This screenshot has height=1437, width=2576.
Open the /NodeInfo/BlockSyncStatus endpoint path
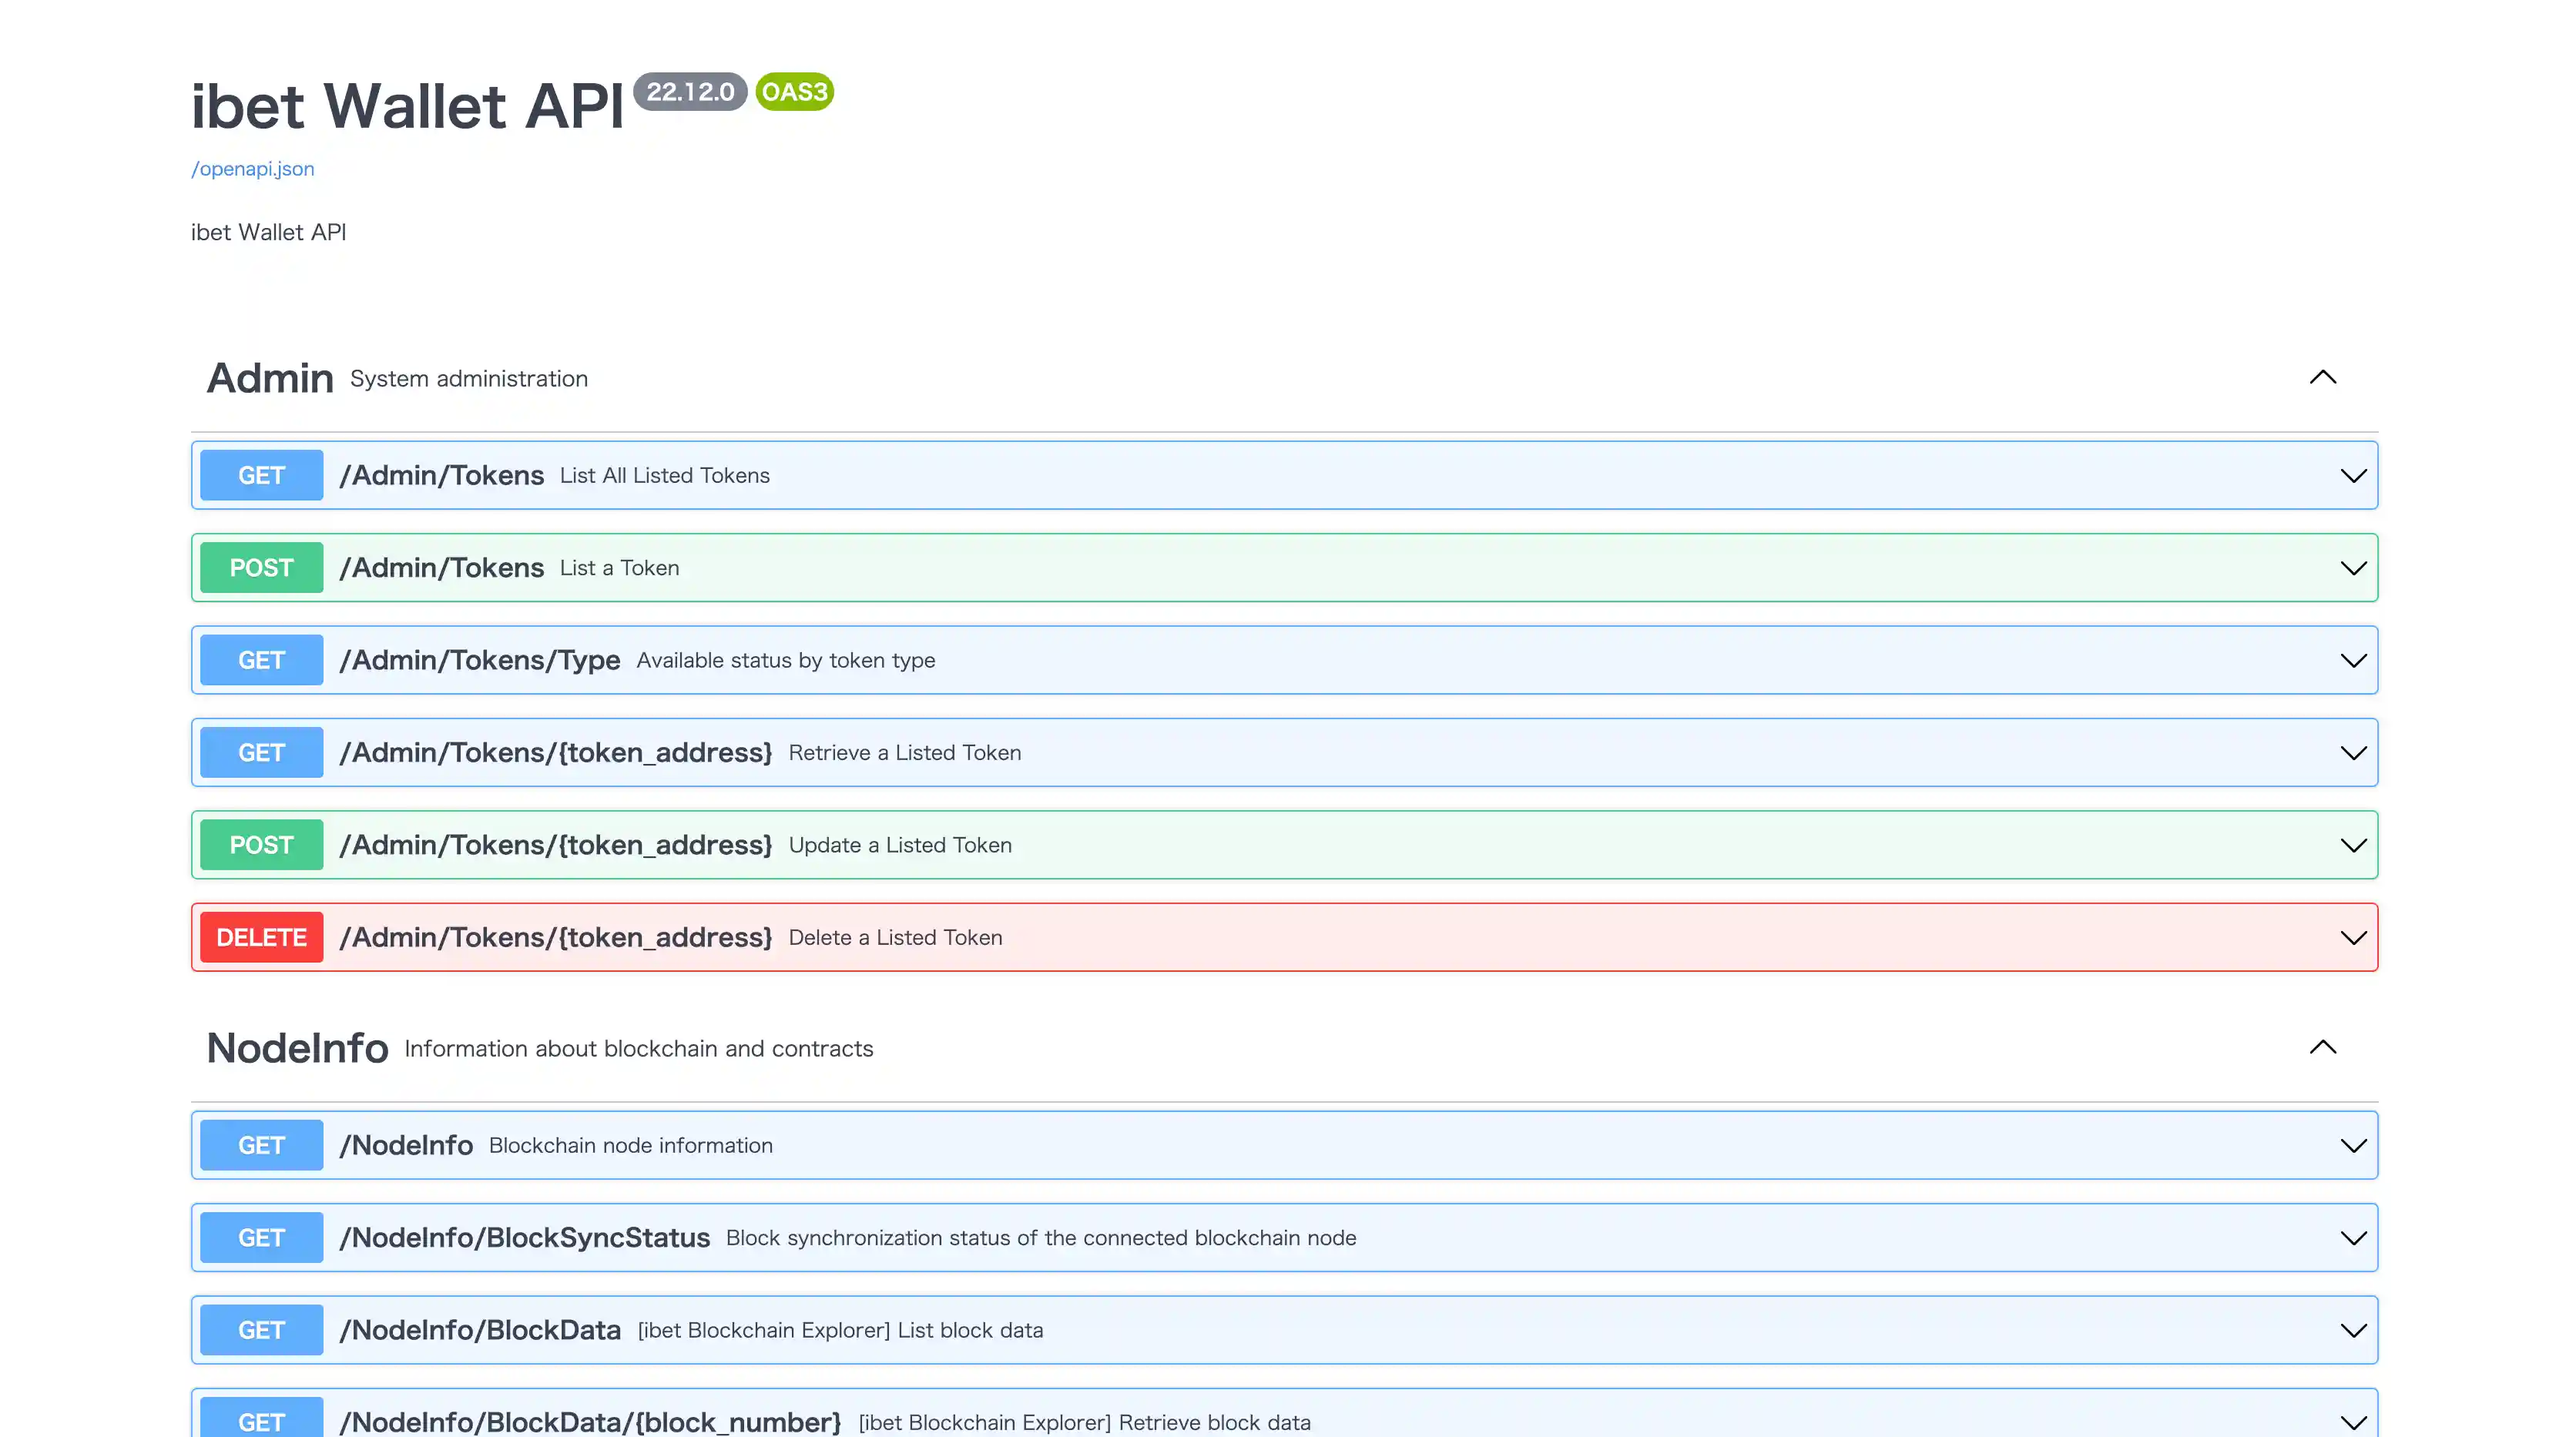tap(524, 1238)
